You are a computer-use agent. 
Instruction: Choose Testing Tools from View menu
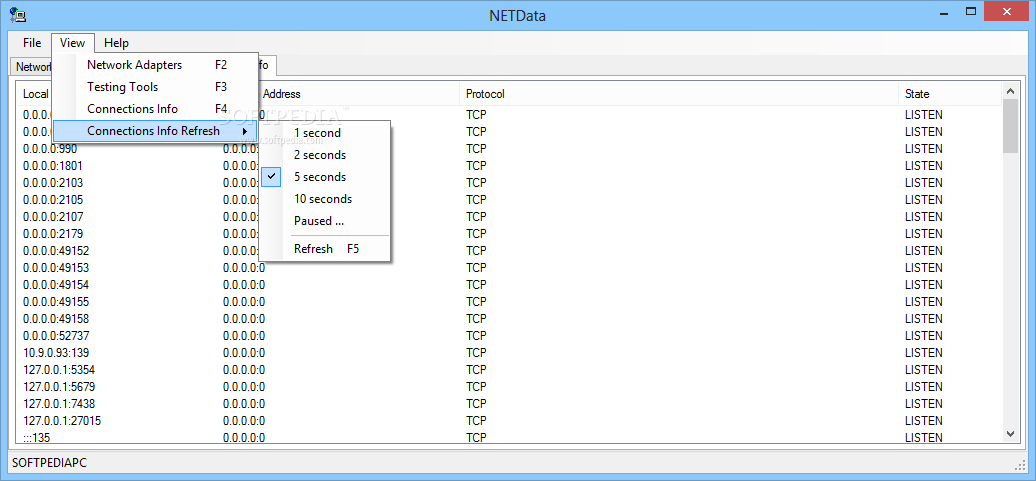click(x=155, y=87)
